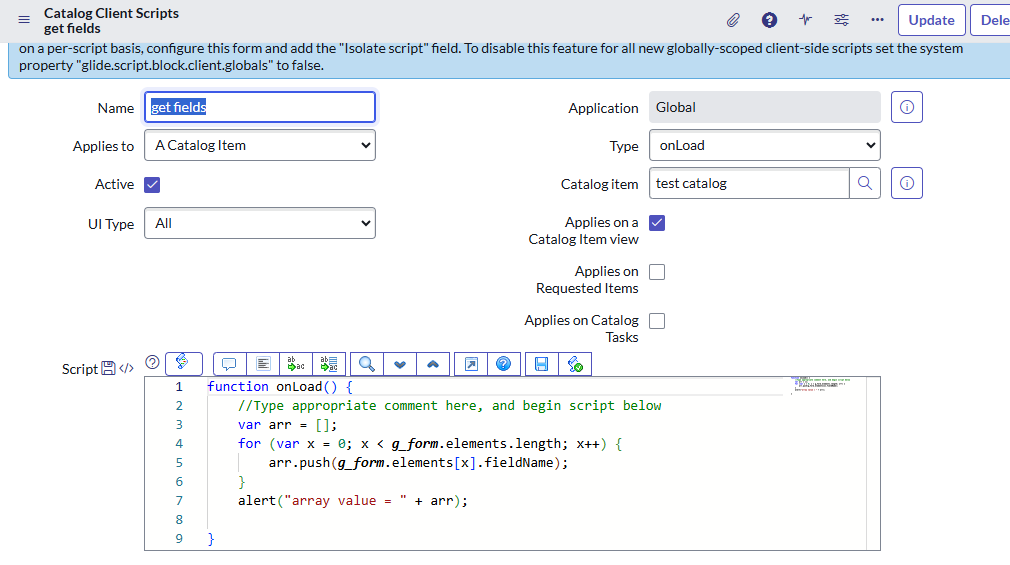1010x565 pixels.
Task: Look up catalog item with magnifier icon
Action: point(865,183)
